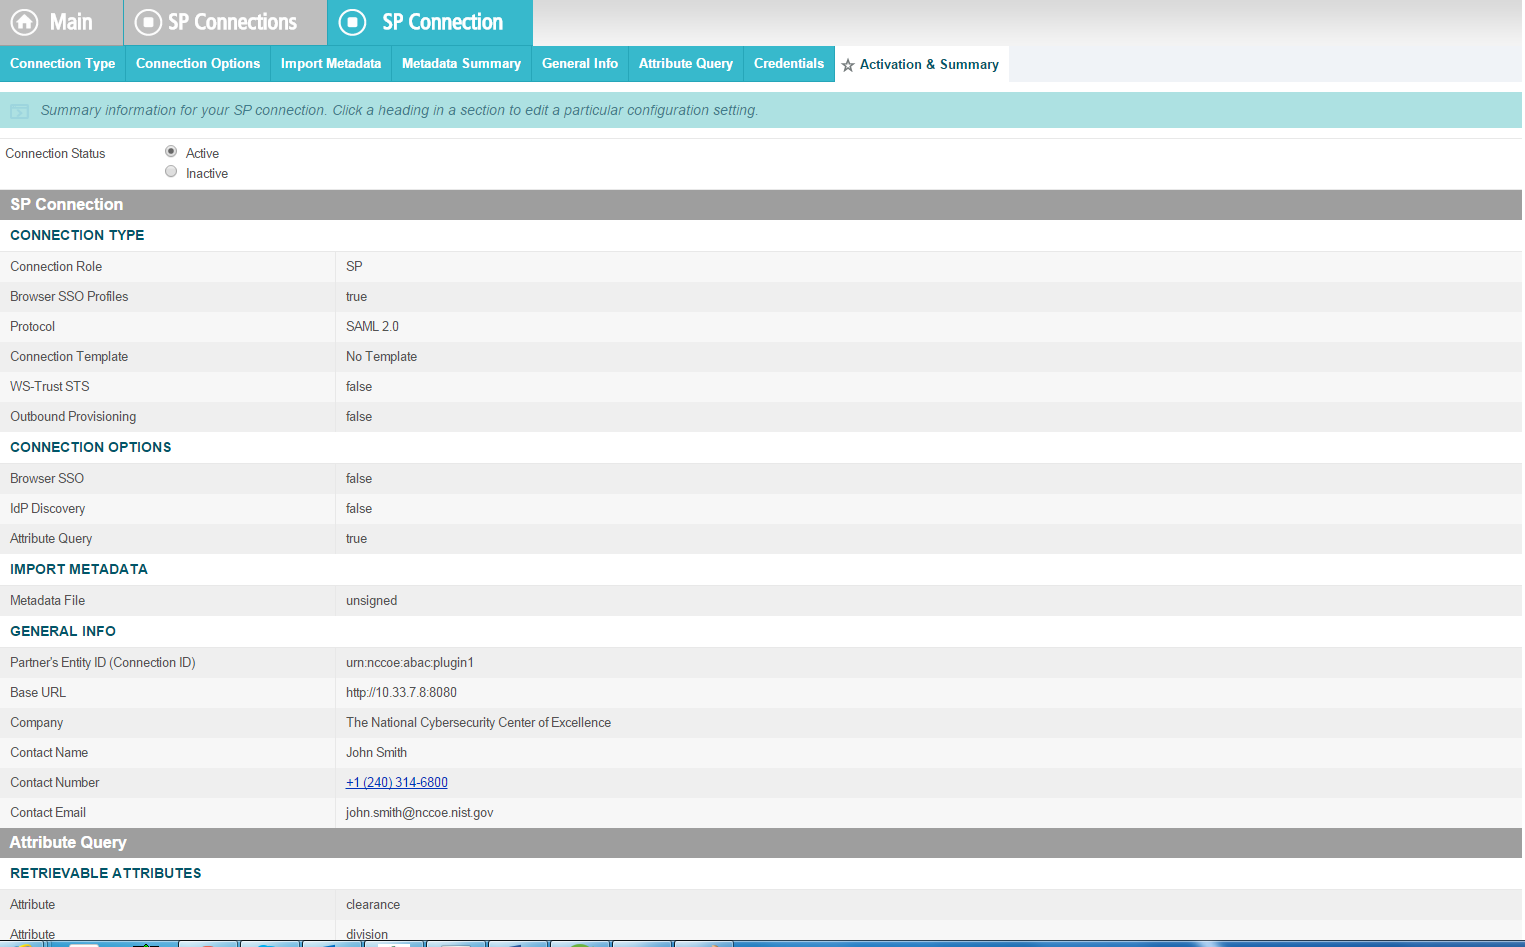Image resolution: width=1525 pixels, height=947 pixels.
Task: Open the Attribute Query tab
Action: point(685,64)
